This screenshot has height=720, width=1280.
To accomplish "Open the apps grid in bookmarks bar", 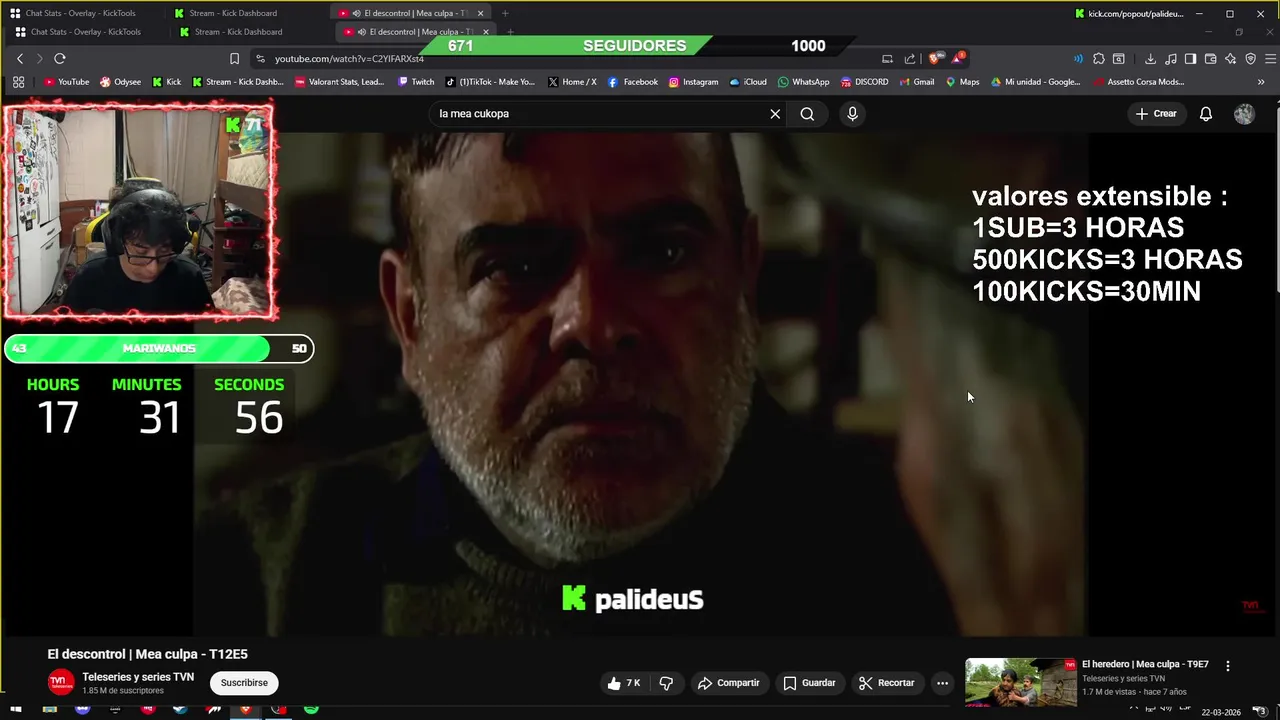I will pos(18,82).
